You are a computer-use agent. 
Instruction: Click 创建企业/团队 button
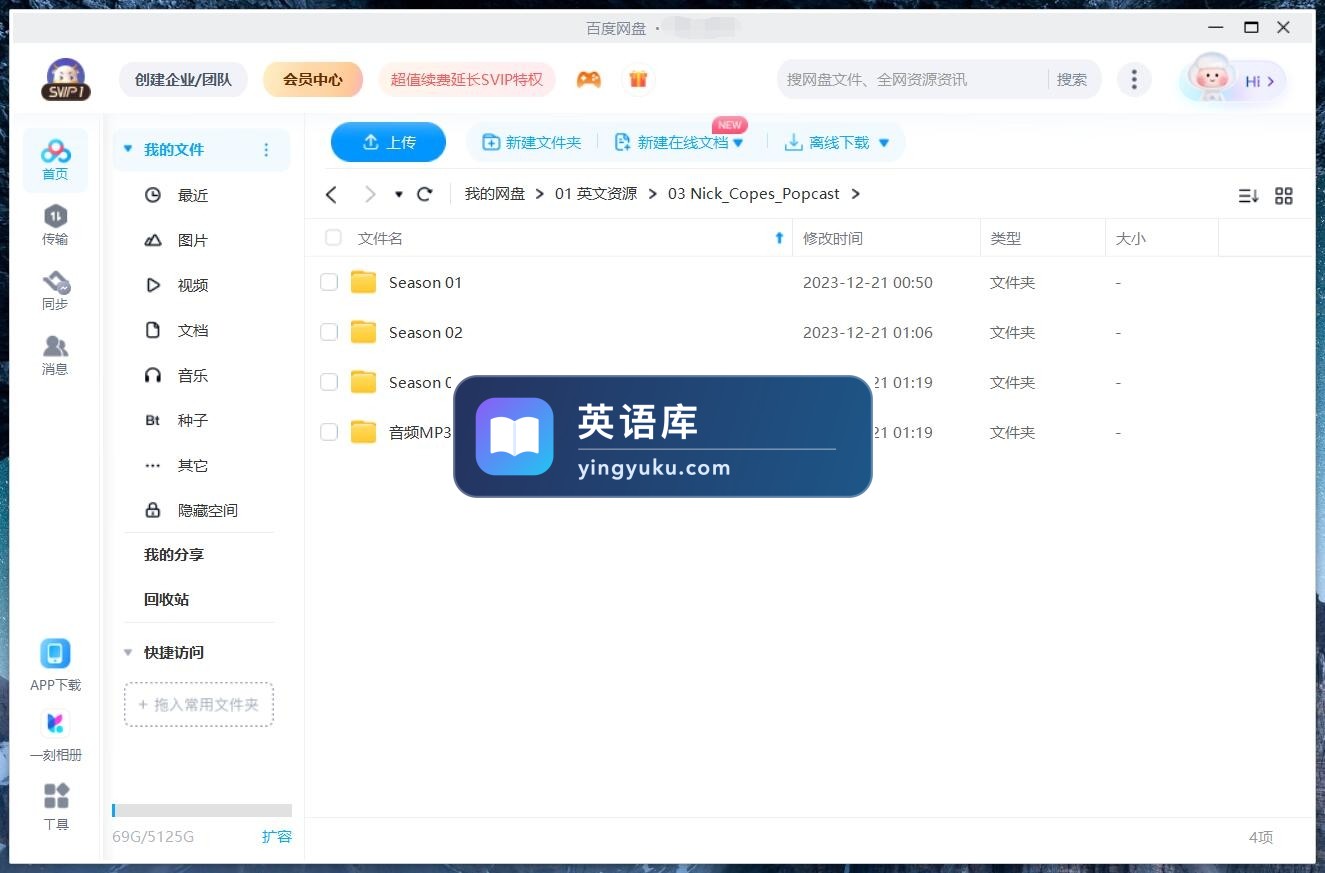183,79
